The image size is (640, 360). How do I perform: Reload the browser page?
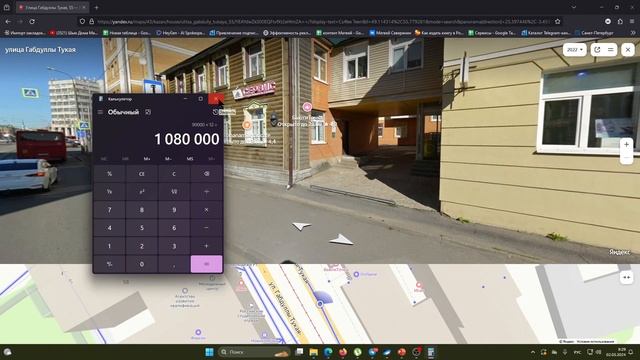32,21
